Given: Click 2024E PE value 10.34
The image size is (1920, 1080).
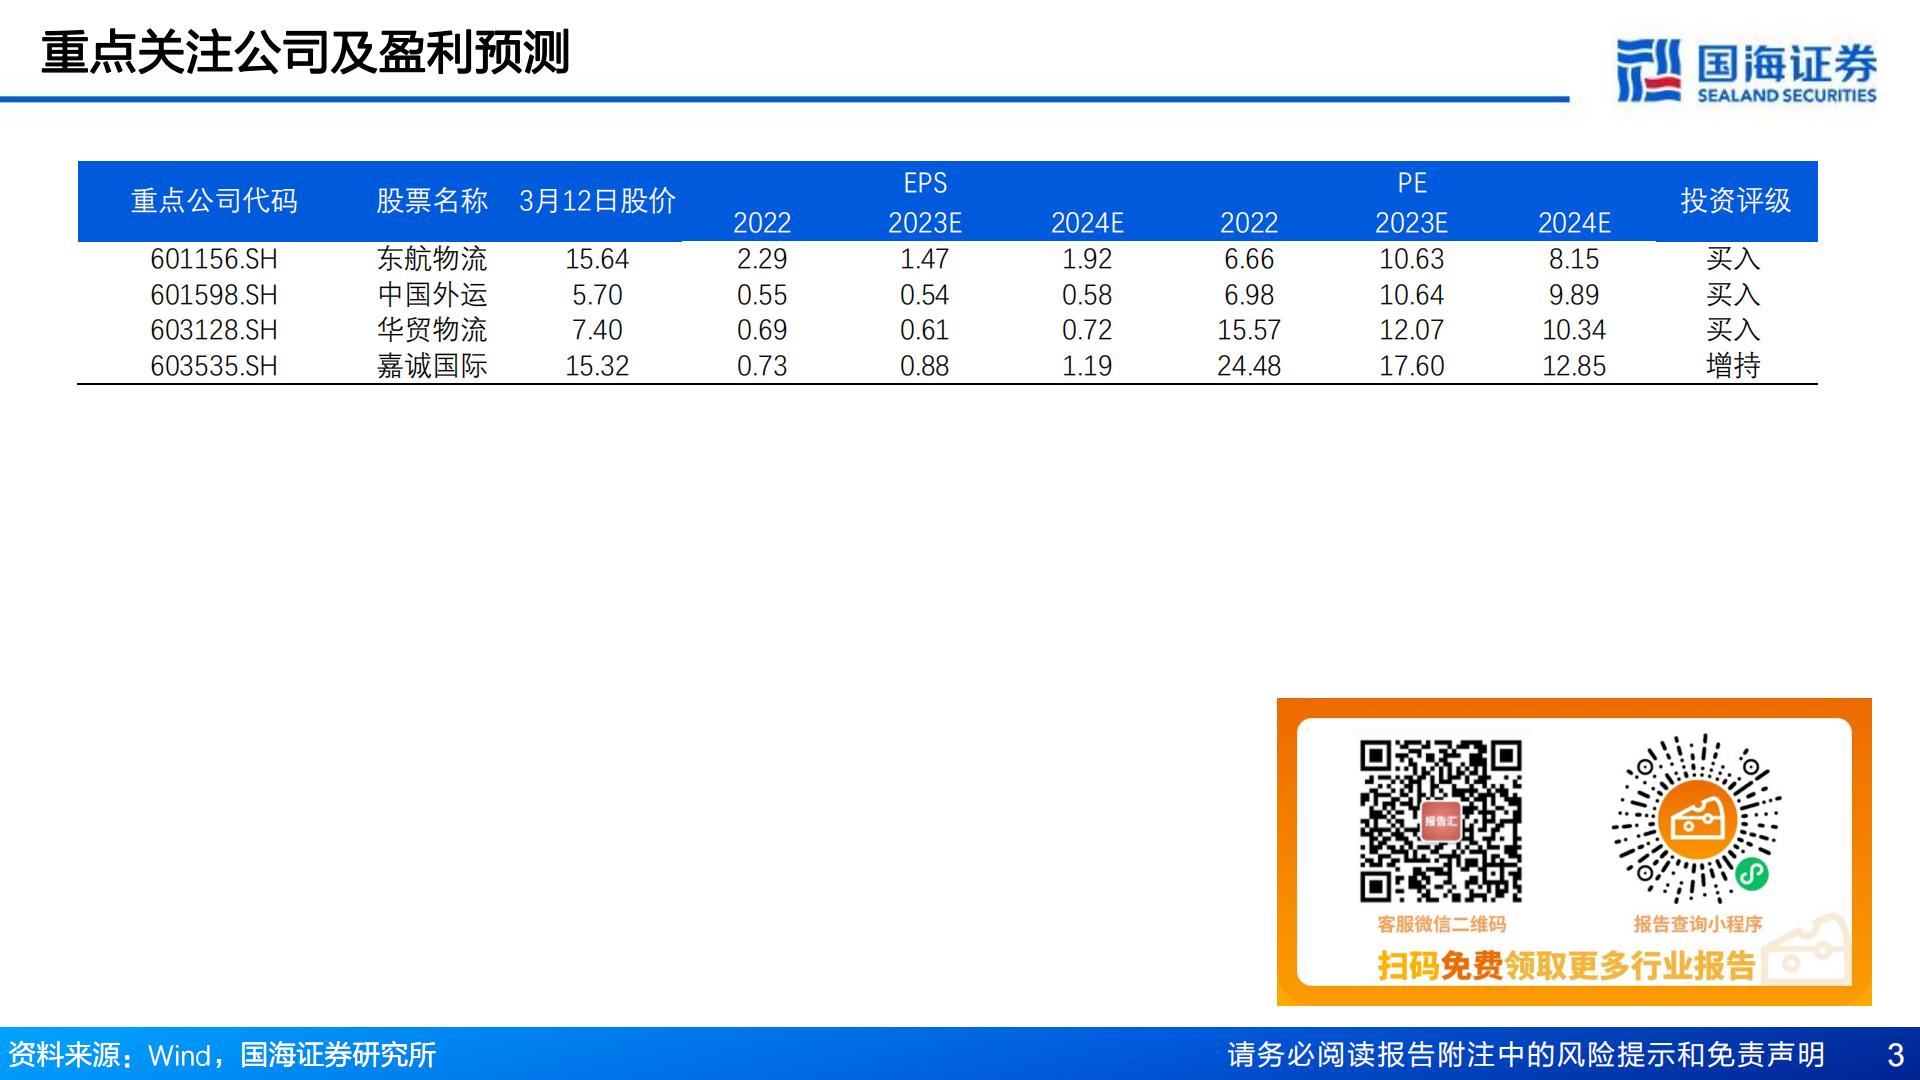Looking at the screenshot, I should pyautogui.click(x=1574, y=330).
